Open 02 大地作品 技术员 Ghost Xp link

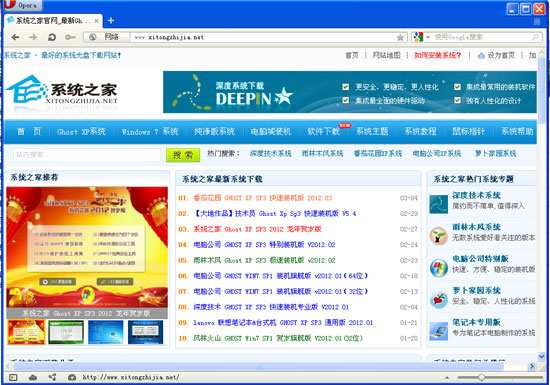275,213
